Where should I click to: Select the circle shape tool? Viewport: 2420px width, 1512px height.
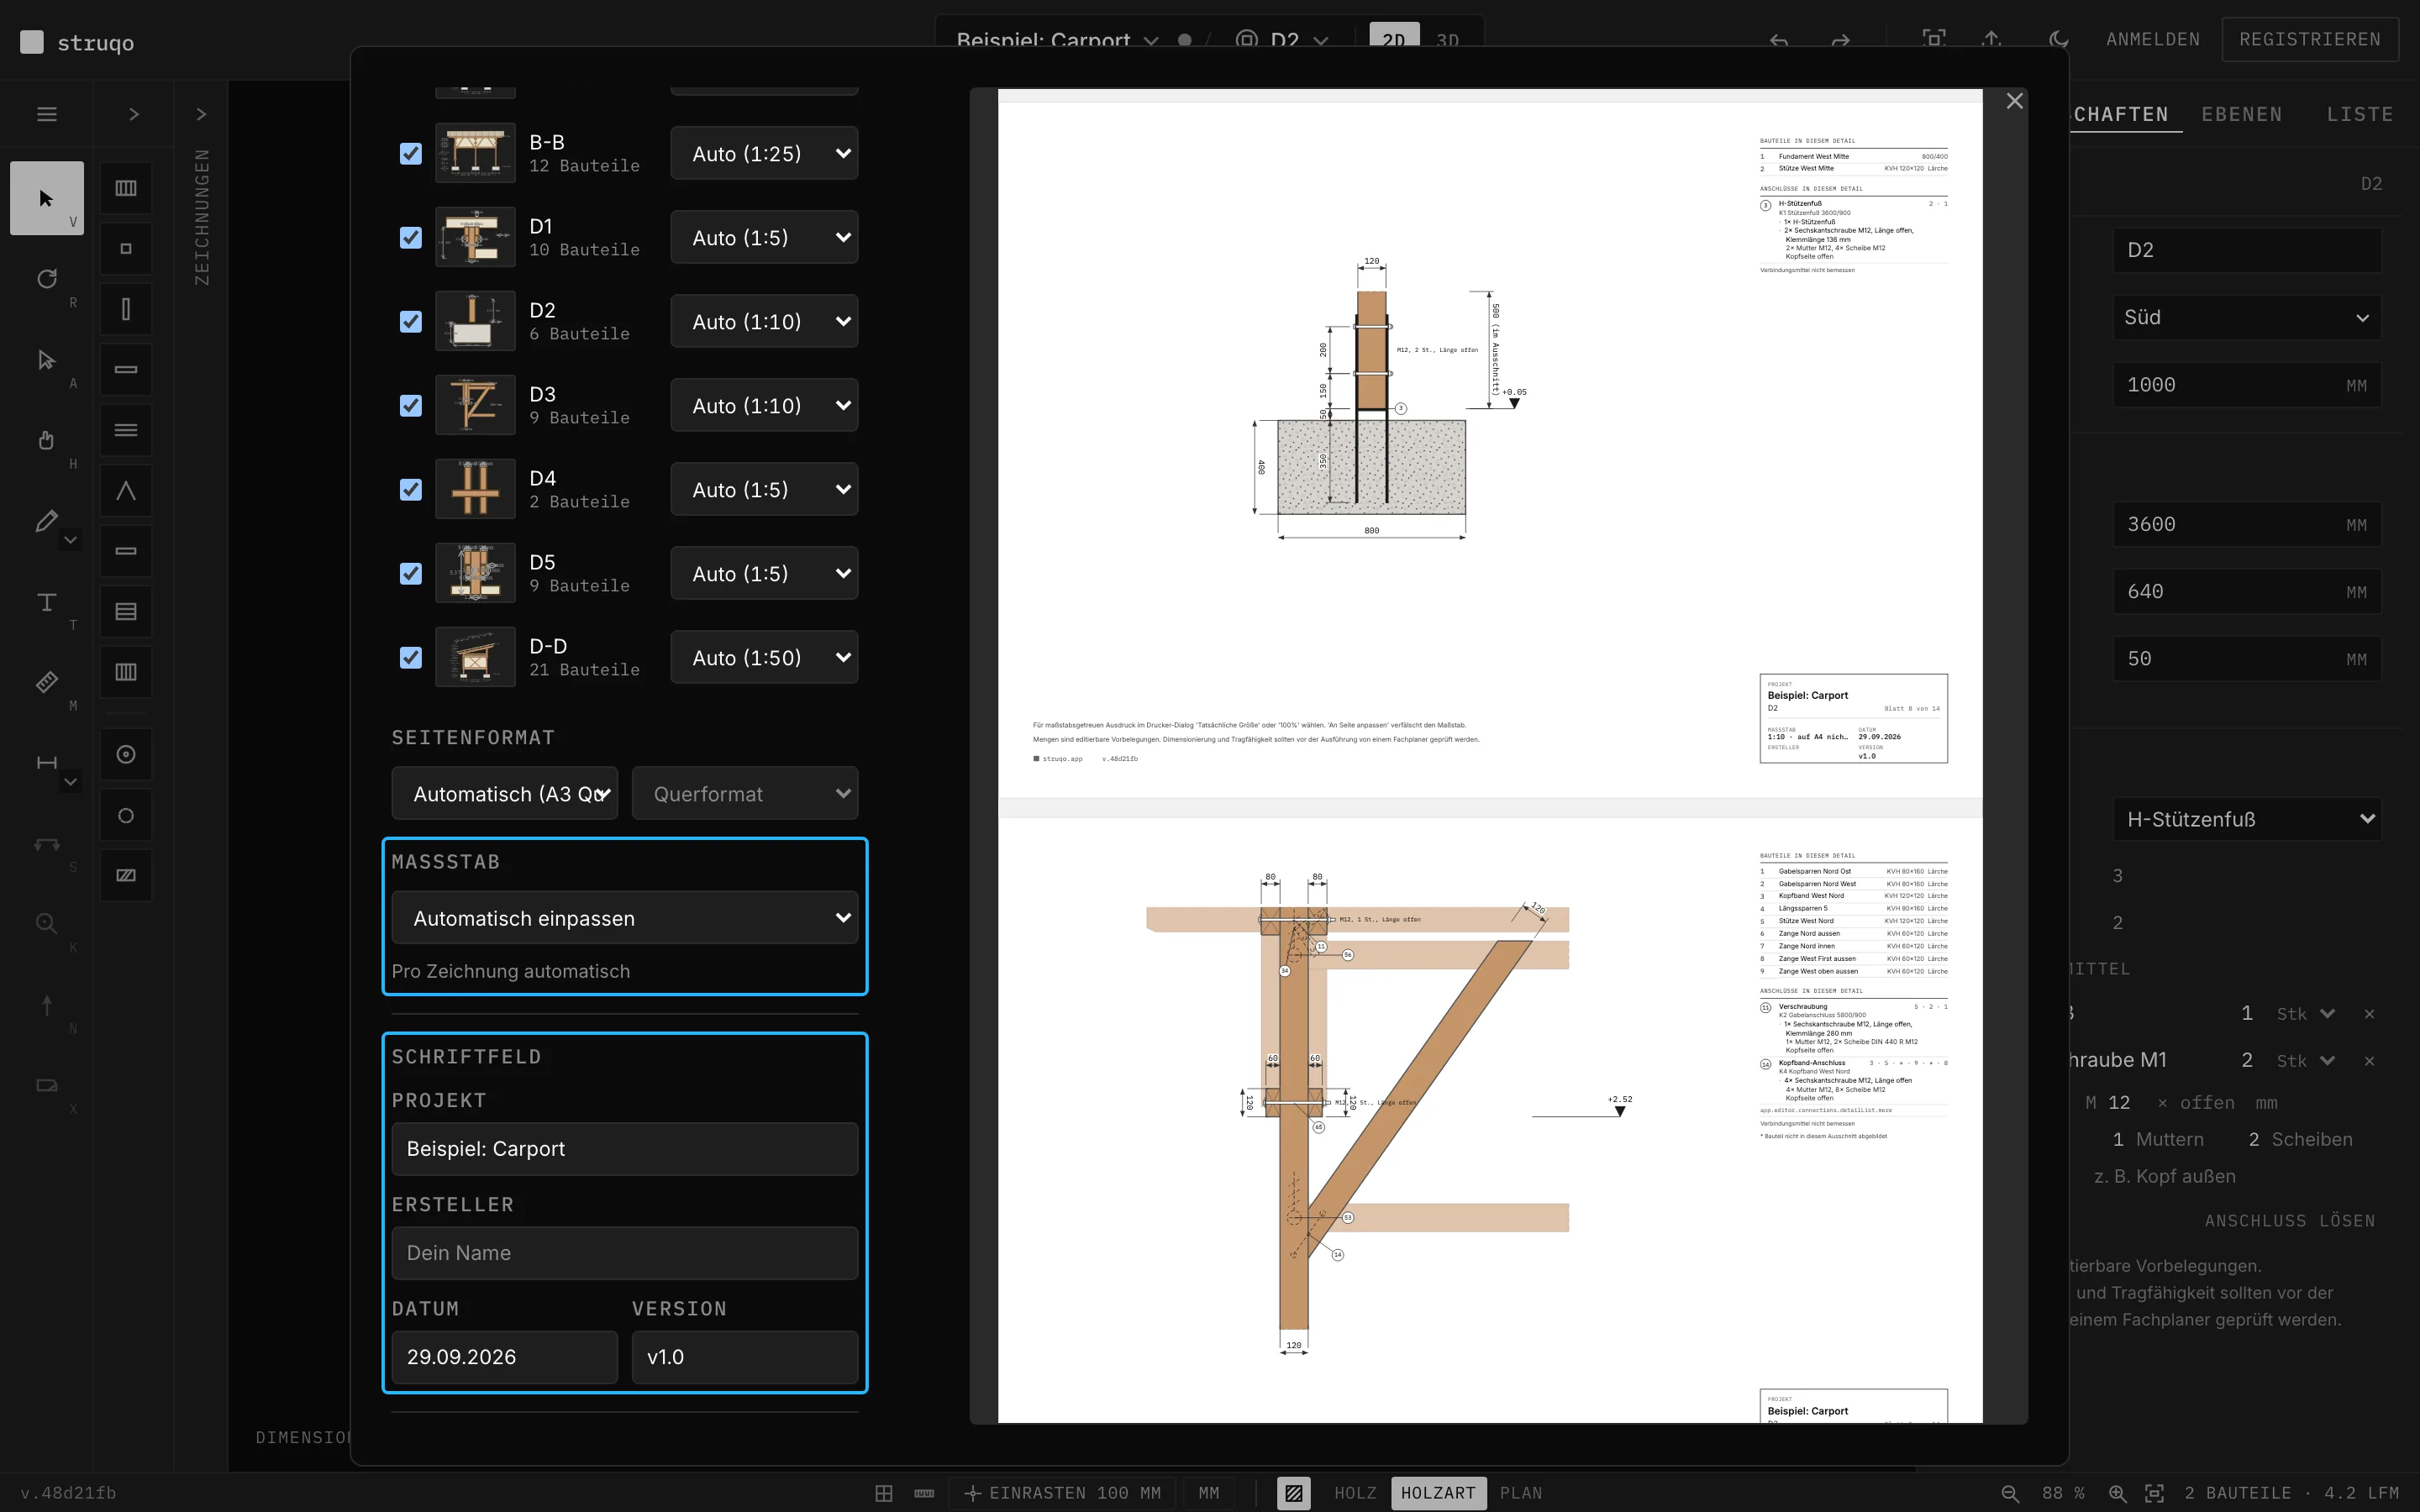tap(126, 815)
